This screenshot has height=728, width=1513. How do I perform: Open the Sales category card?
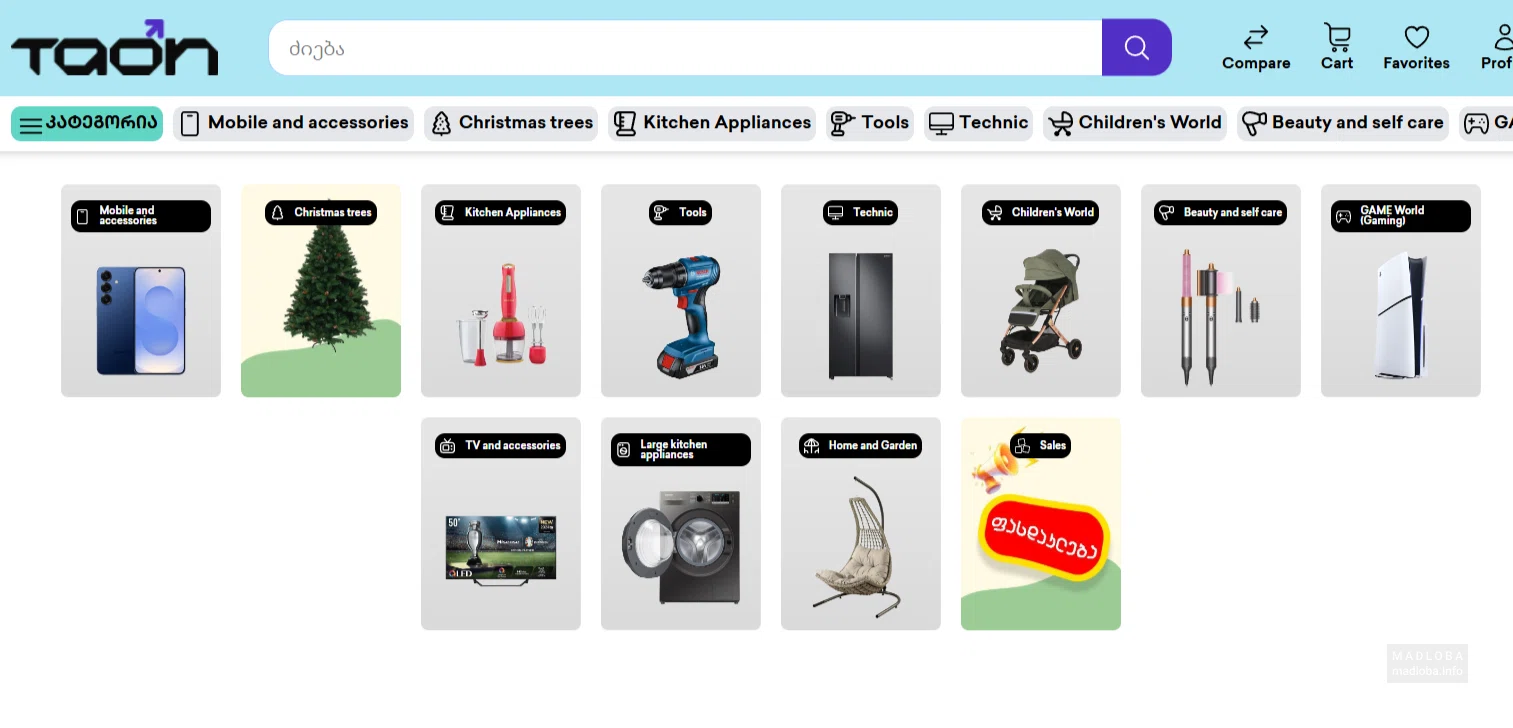[x=1040, y=524]
